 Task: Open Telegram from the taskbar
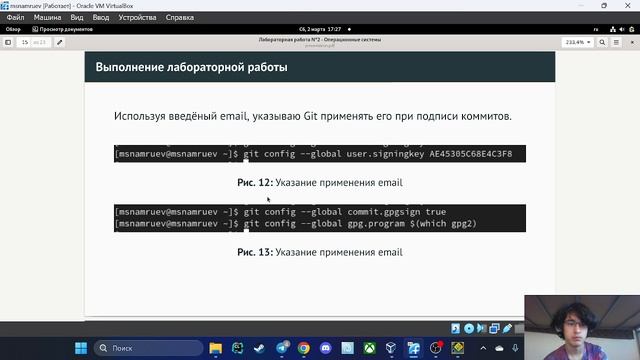(x=282, y=348)
